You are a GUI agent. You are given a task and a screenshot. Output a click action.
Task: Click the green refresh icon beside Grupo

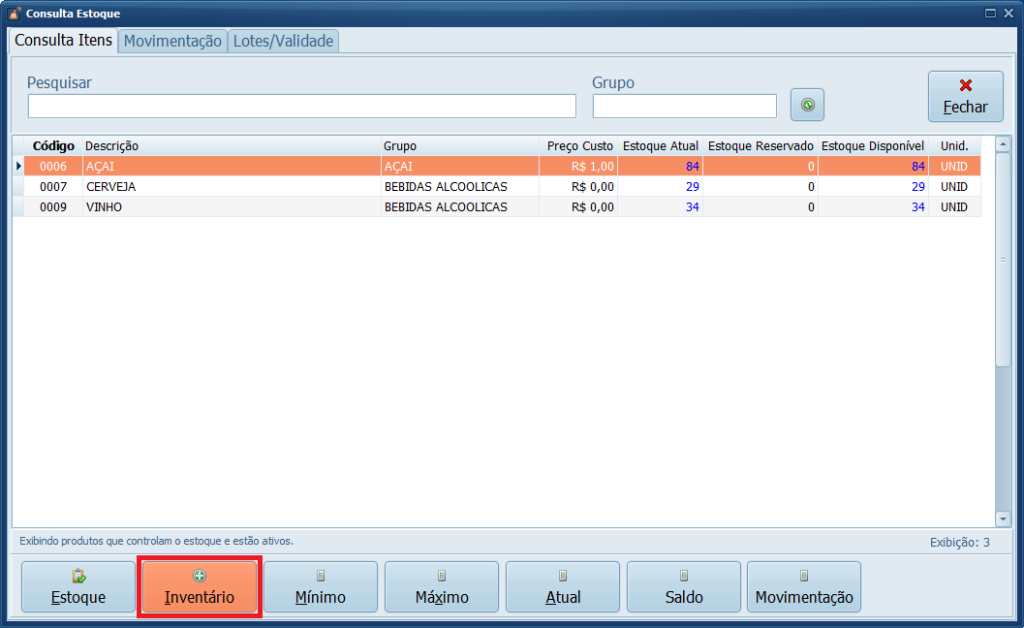pyautogui.click(x=807, y=104)
